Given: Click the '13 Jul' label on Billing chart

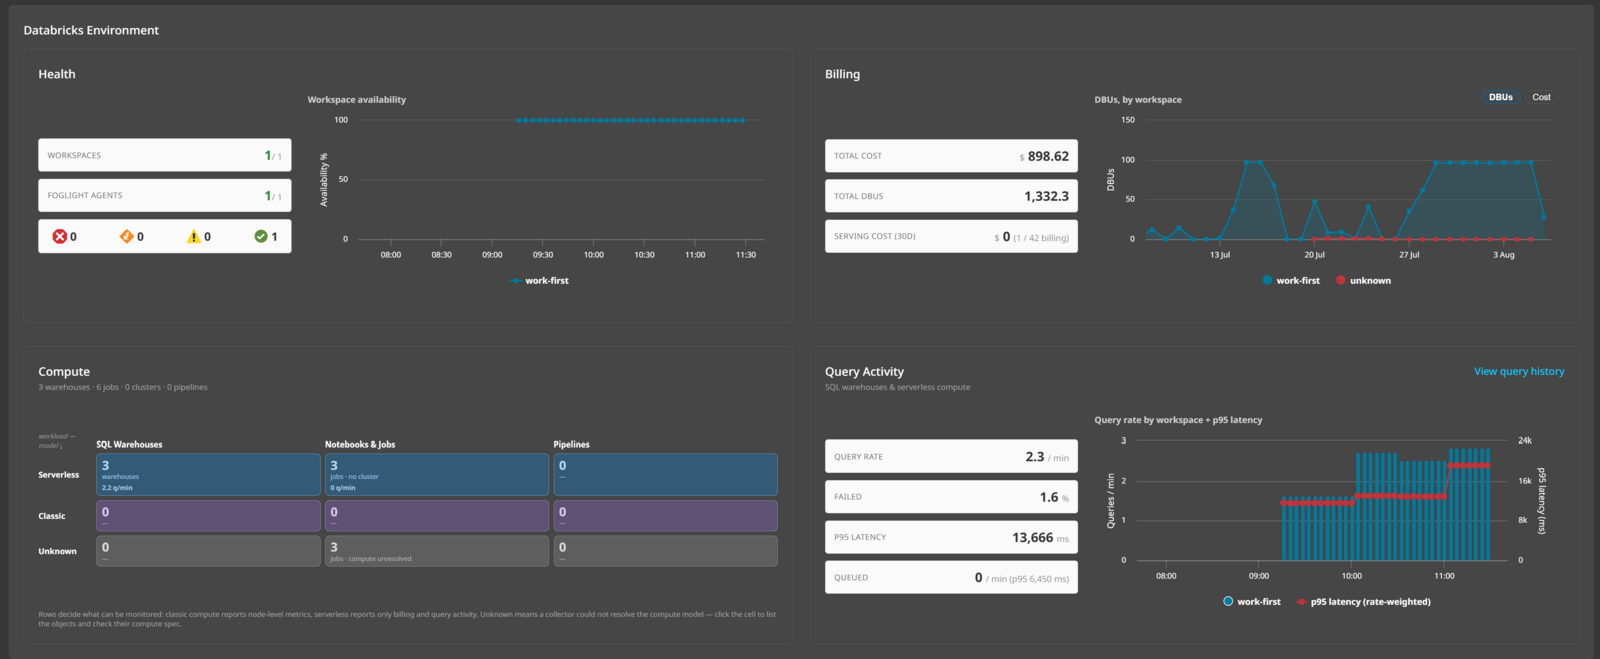Looking at the screenshot, I should (x=1220, y=255).
